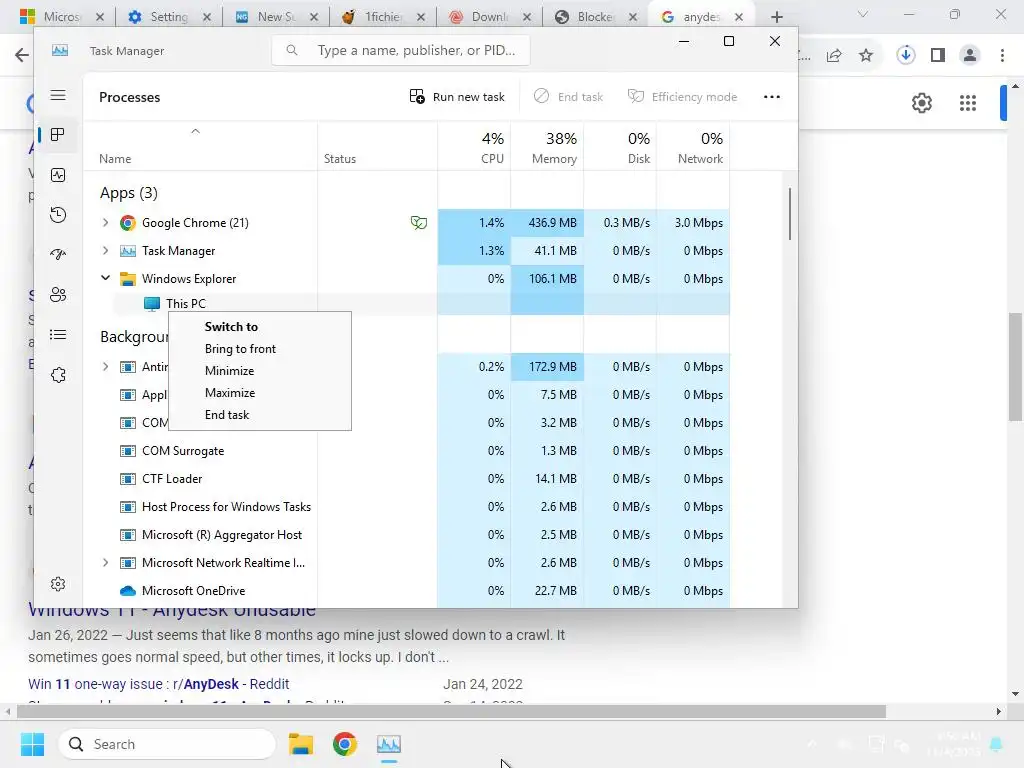Collapse Windows Explorer process group

tap(105, 278)
